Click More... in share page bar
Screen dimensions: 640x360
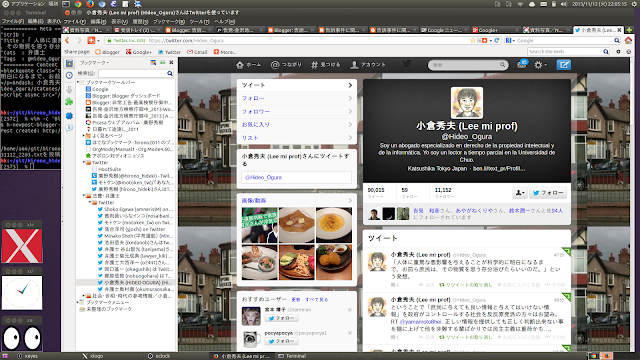pos(225,52)
